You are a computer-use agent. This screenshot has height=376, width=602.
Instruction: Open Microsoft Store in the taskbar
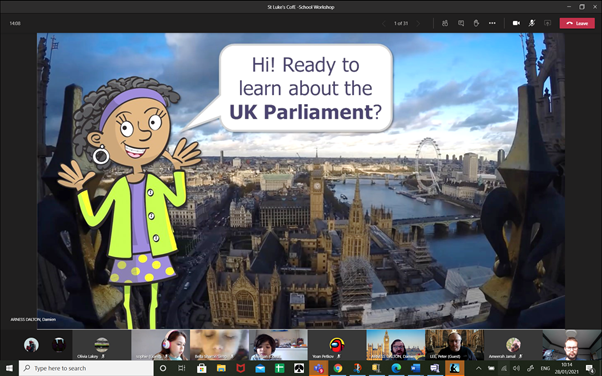[202, 368]
